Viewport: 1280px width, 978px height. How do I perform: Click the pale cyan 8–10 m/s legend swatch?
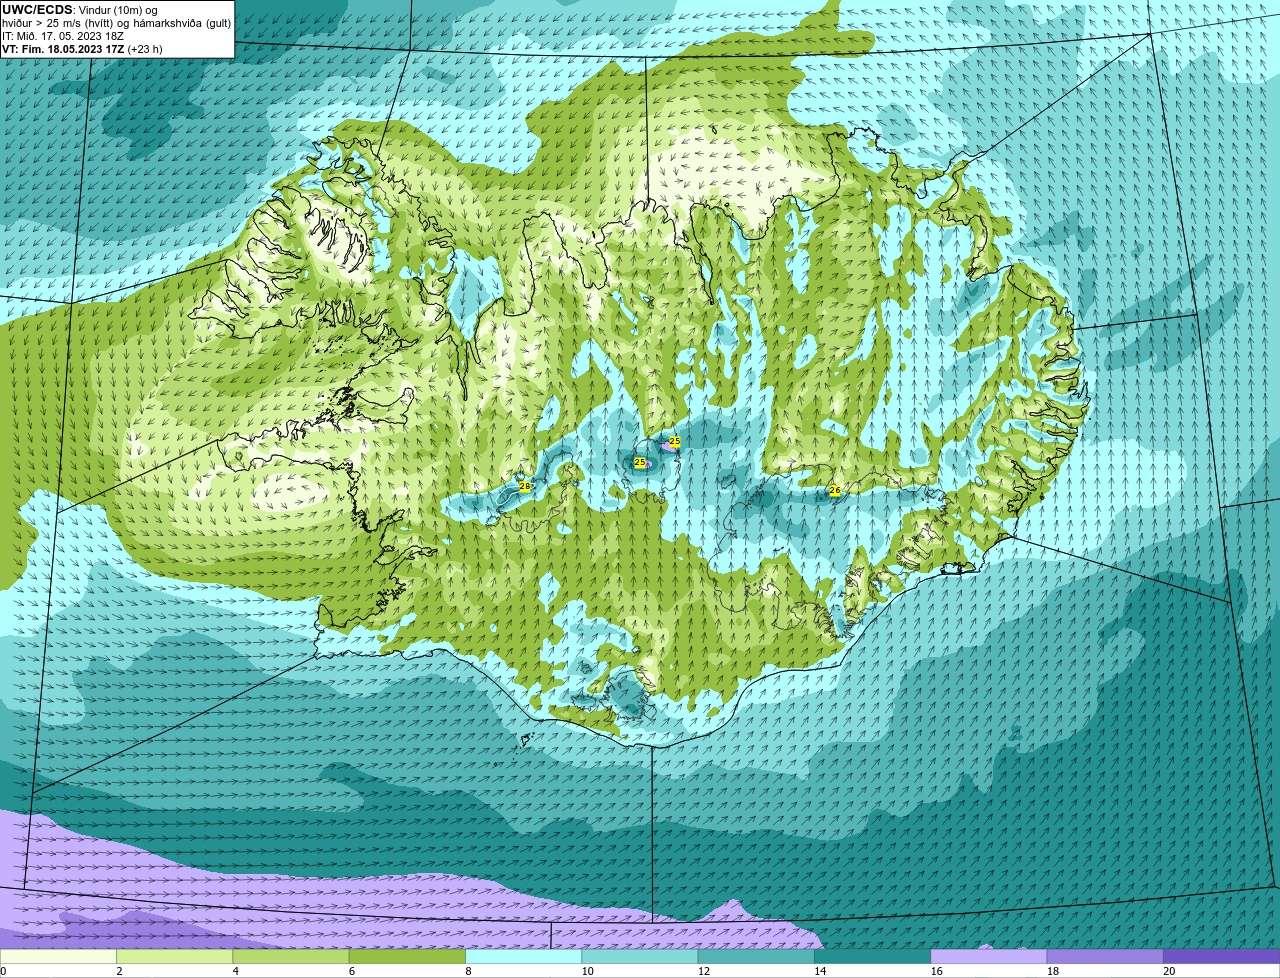point(524,956)
